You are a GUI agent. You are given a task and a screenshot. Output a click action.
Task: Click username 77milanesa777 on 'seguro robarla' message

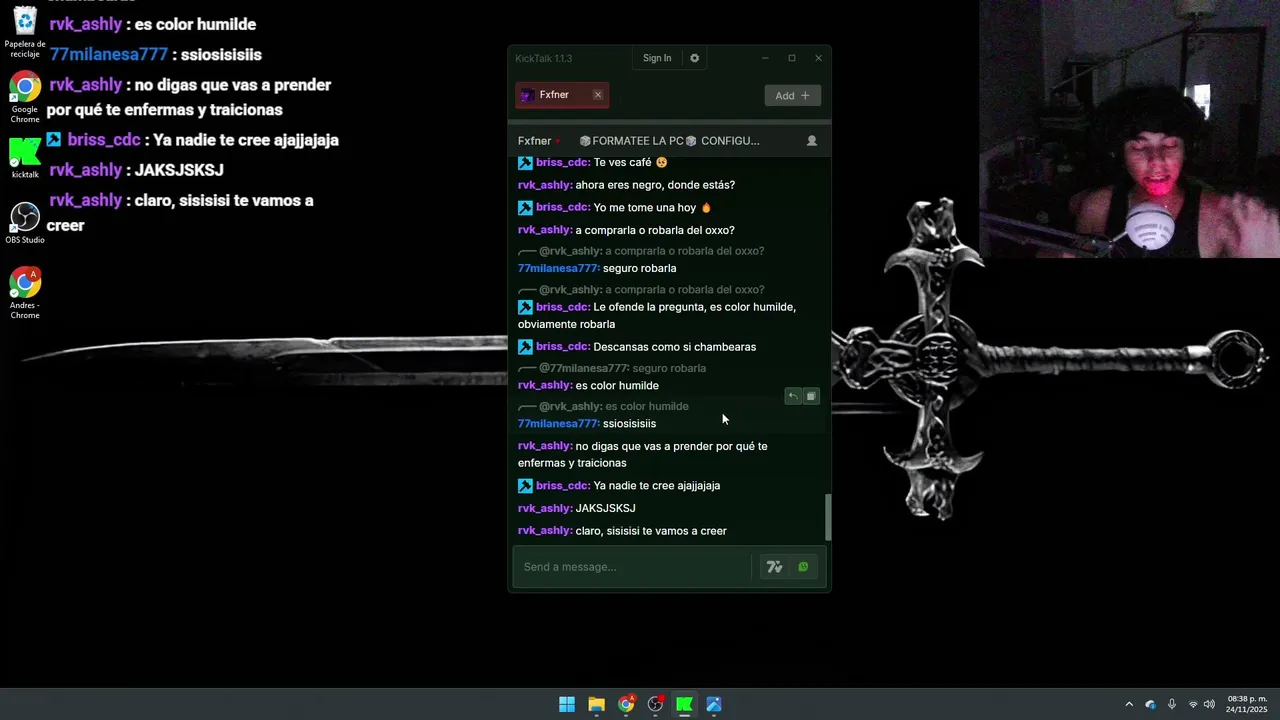(x=558, y=268)
